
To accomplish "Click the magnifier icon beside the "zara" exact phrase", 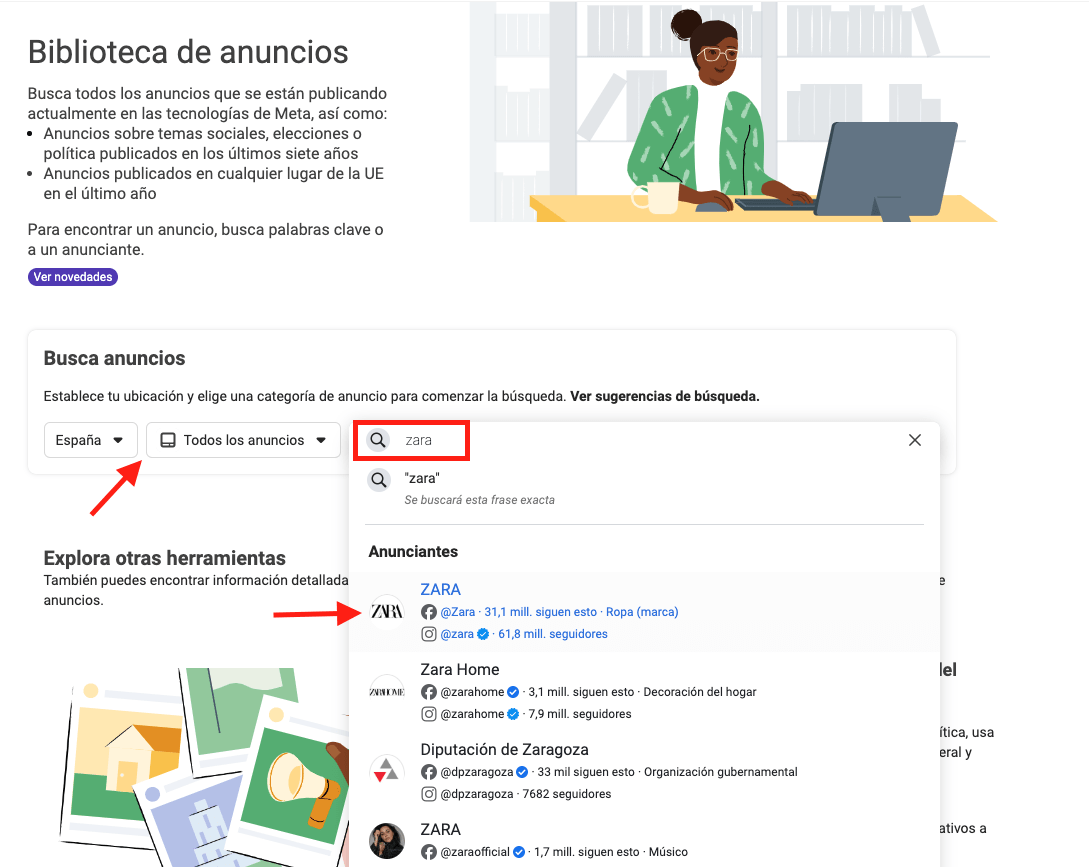I will (x=379, y=479).
